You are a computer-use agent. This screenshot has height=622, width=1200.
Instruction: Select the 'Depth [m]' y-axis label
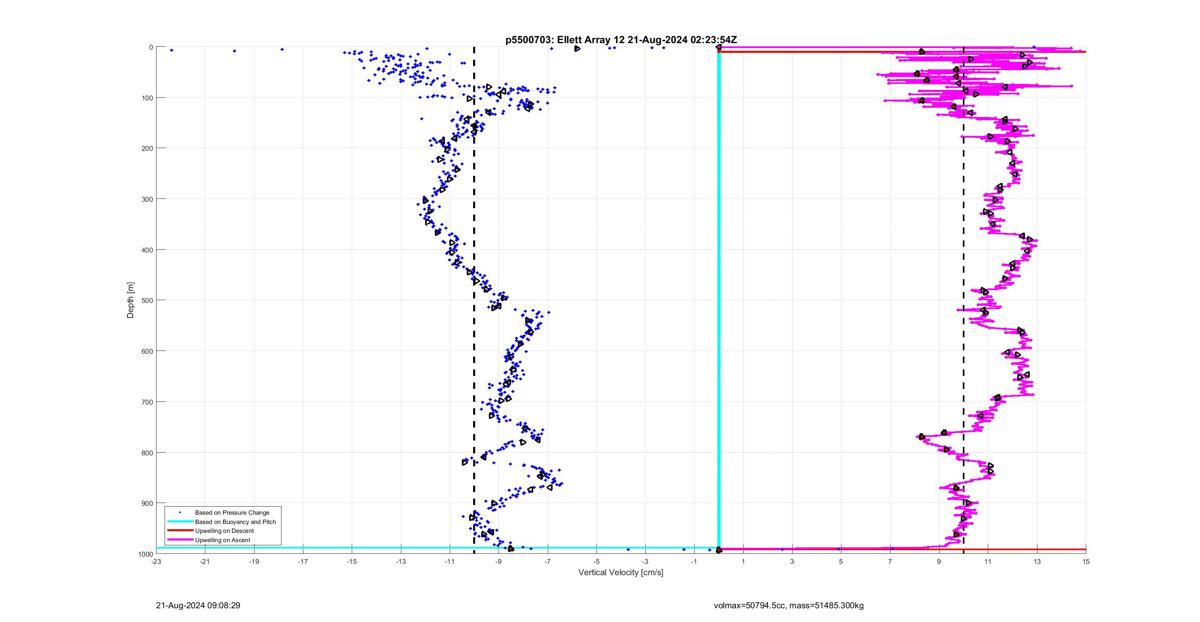point(131,300)
